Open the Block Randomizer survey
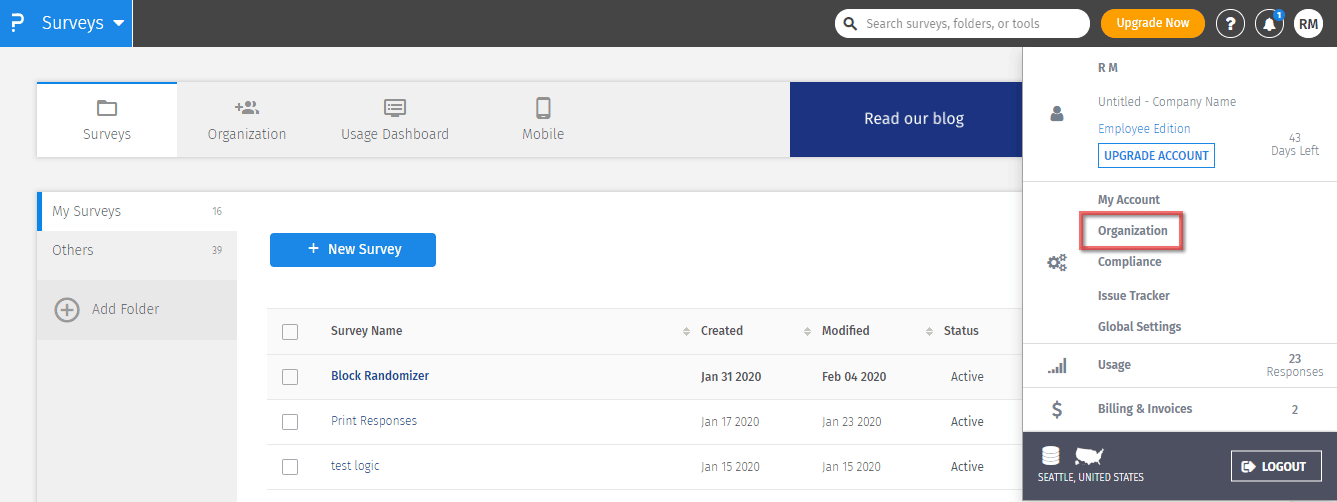The image size is (1337, 502). click(x=380, y=376)
